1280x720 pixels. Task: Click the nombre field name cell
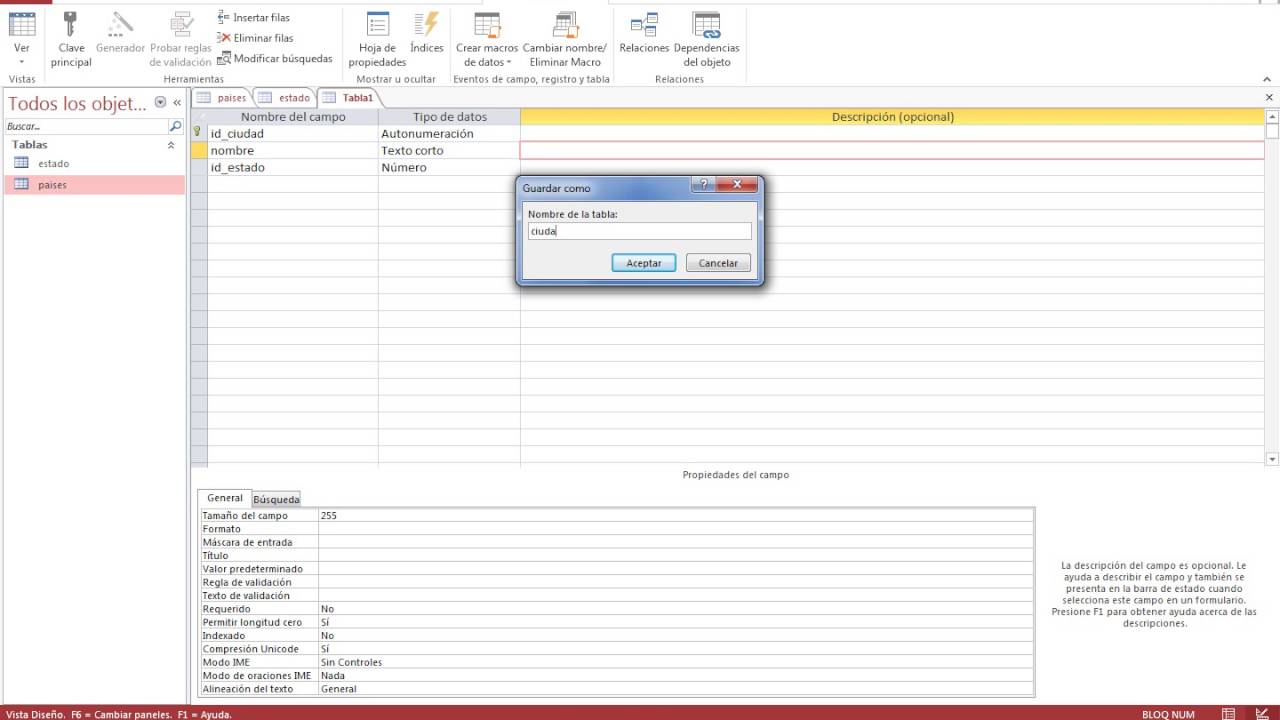[x=293, y=150]
